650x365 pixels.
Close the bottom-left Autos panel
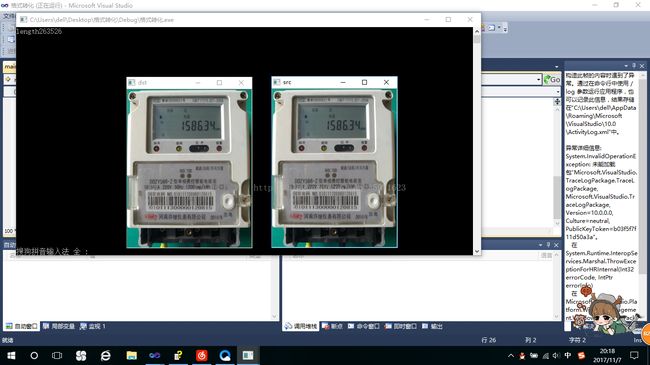556,245
